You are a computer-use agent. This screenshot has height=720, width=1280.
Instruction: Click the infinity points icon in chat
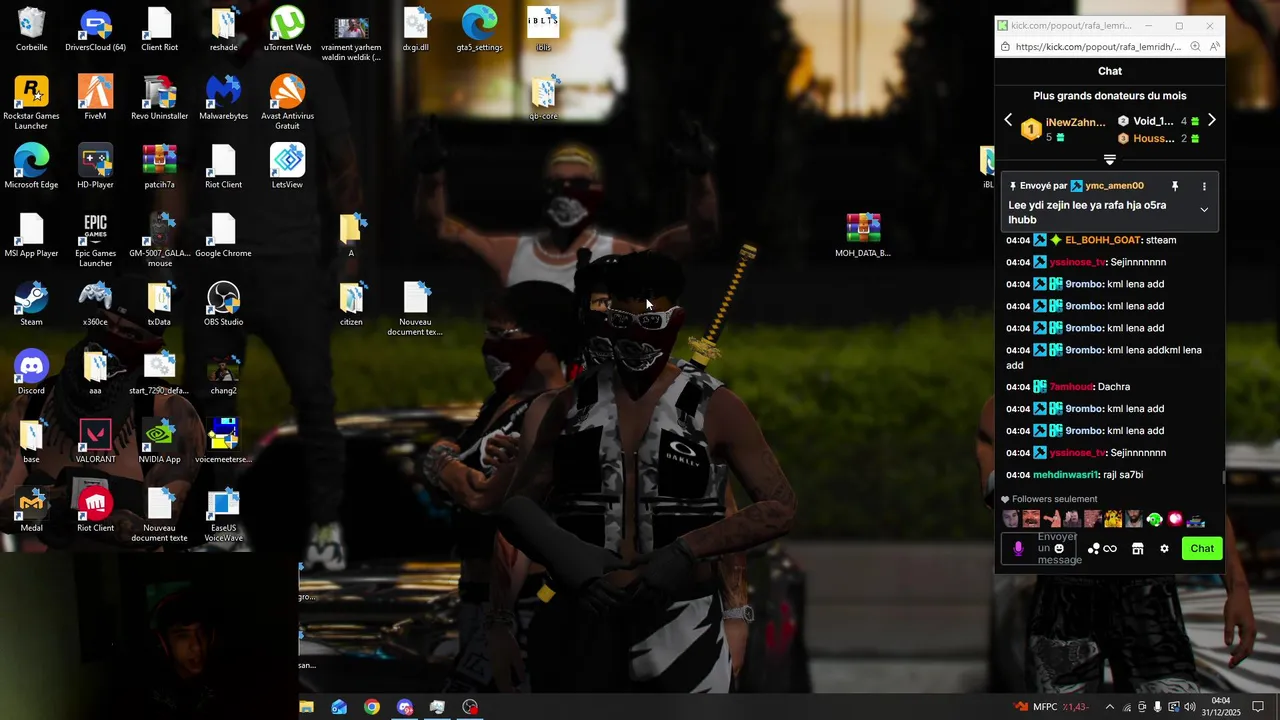tap(1110, 548)
